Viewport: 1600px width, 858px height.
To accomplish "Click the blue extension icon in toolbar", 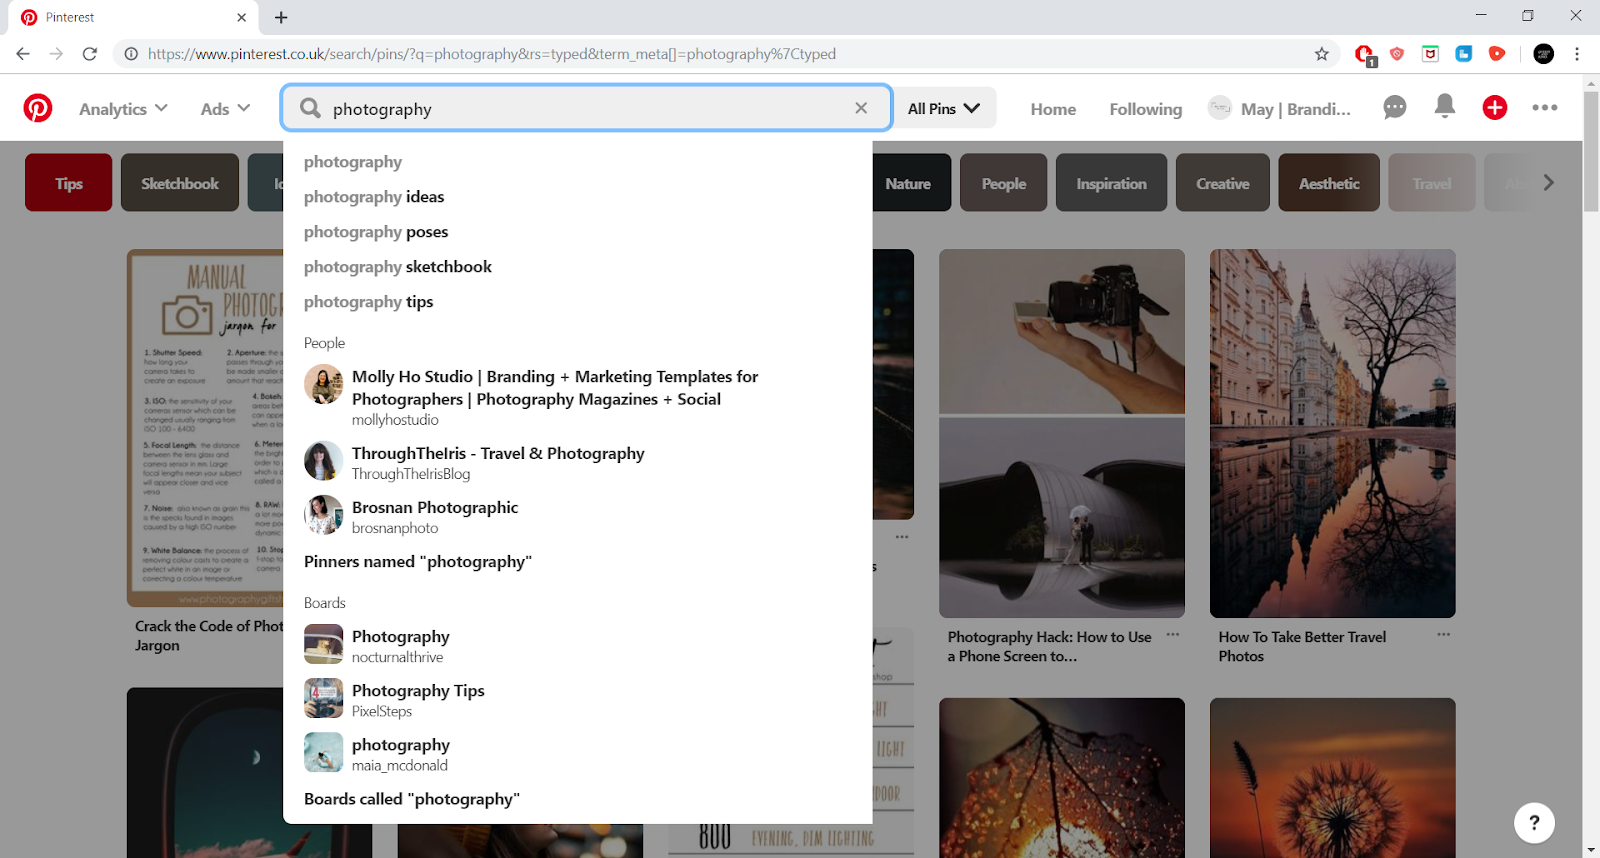I will click(1464, 54).
